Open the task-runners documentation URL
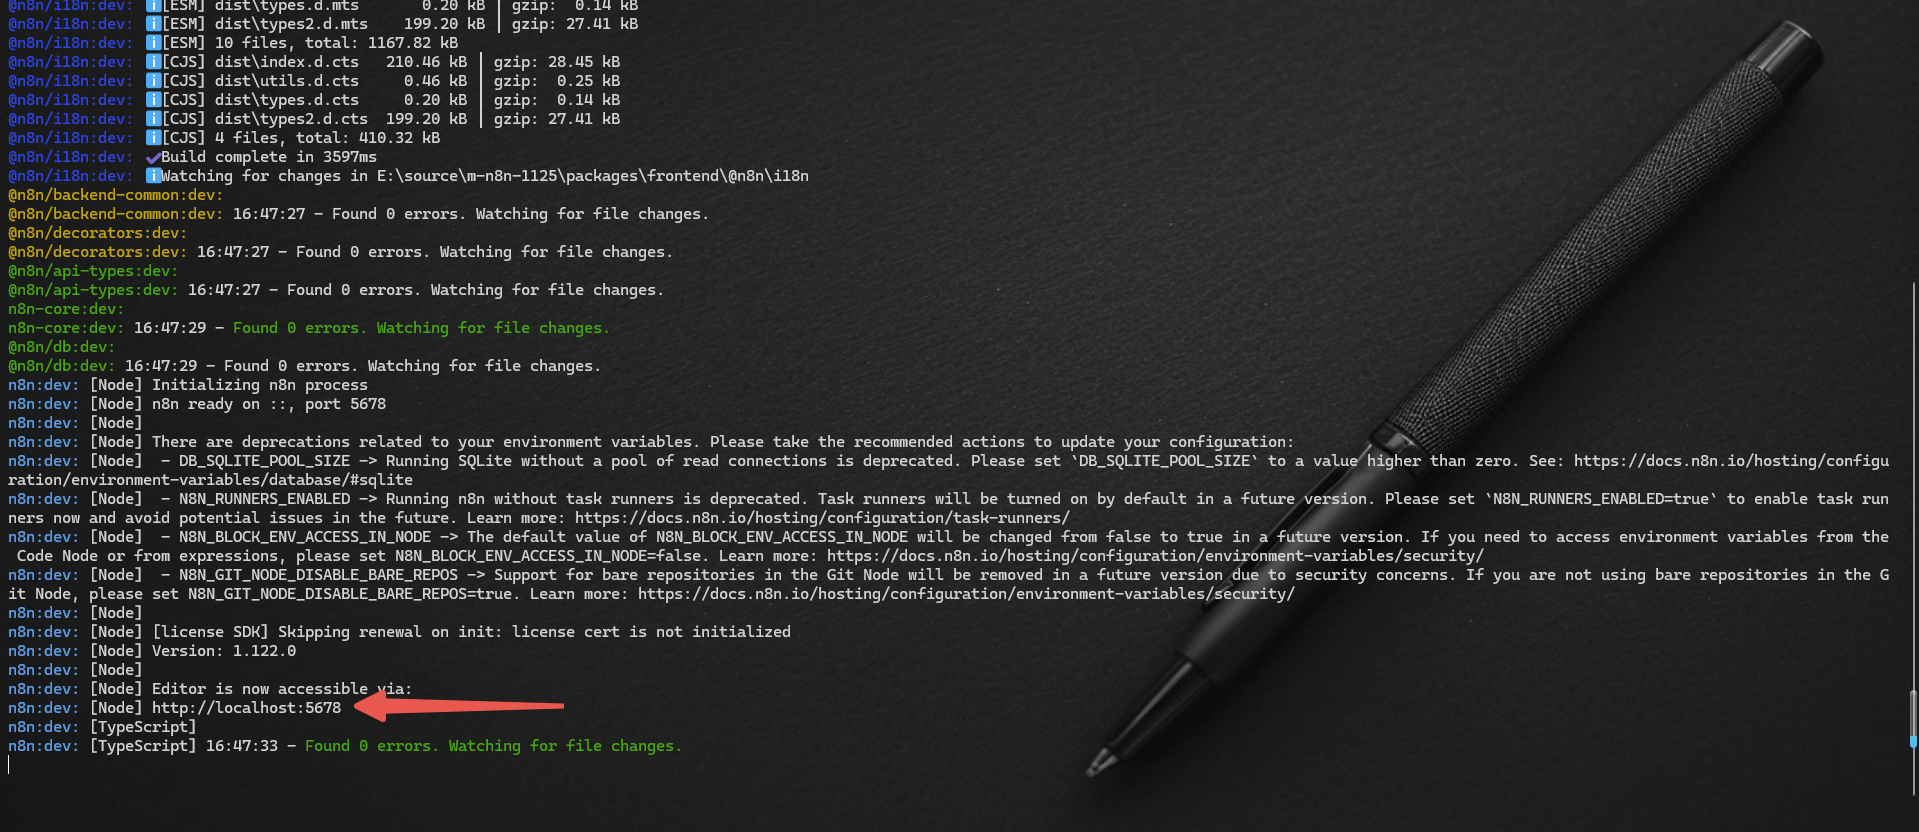 coord(822,518)
